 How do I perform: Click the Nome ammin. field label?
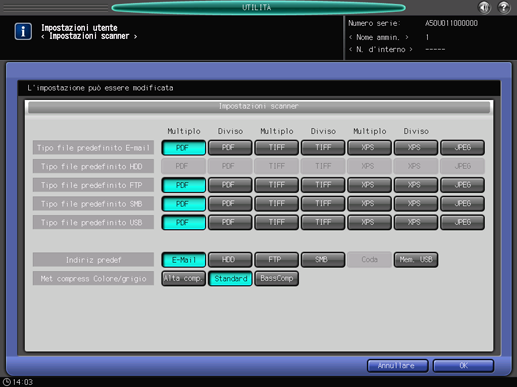(x=378, y=37)
